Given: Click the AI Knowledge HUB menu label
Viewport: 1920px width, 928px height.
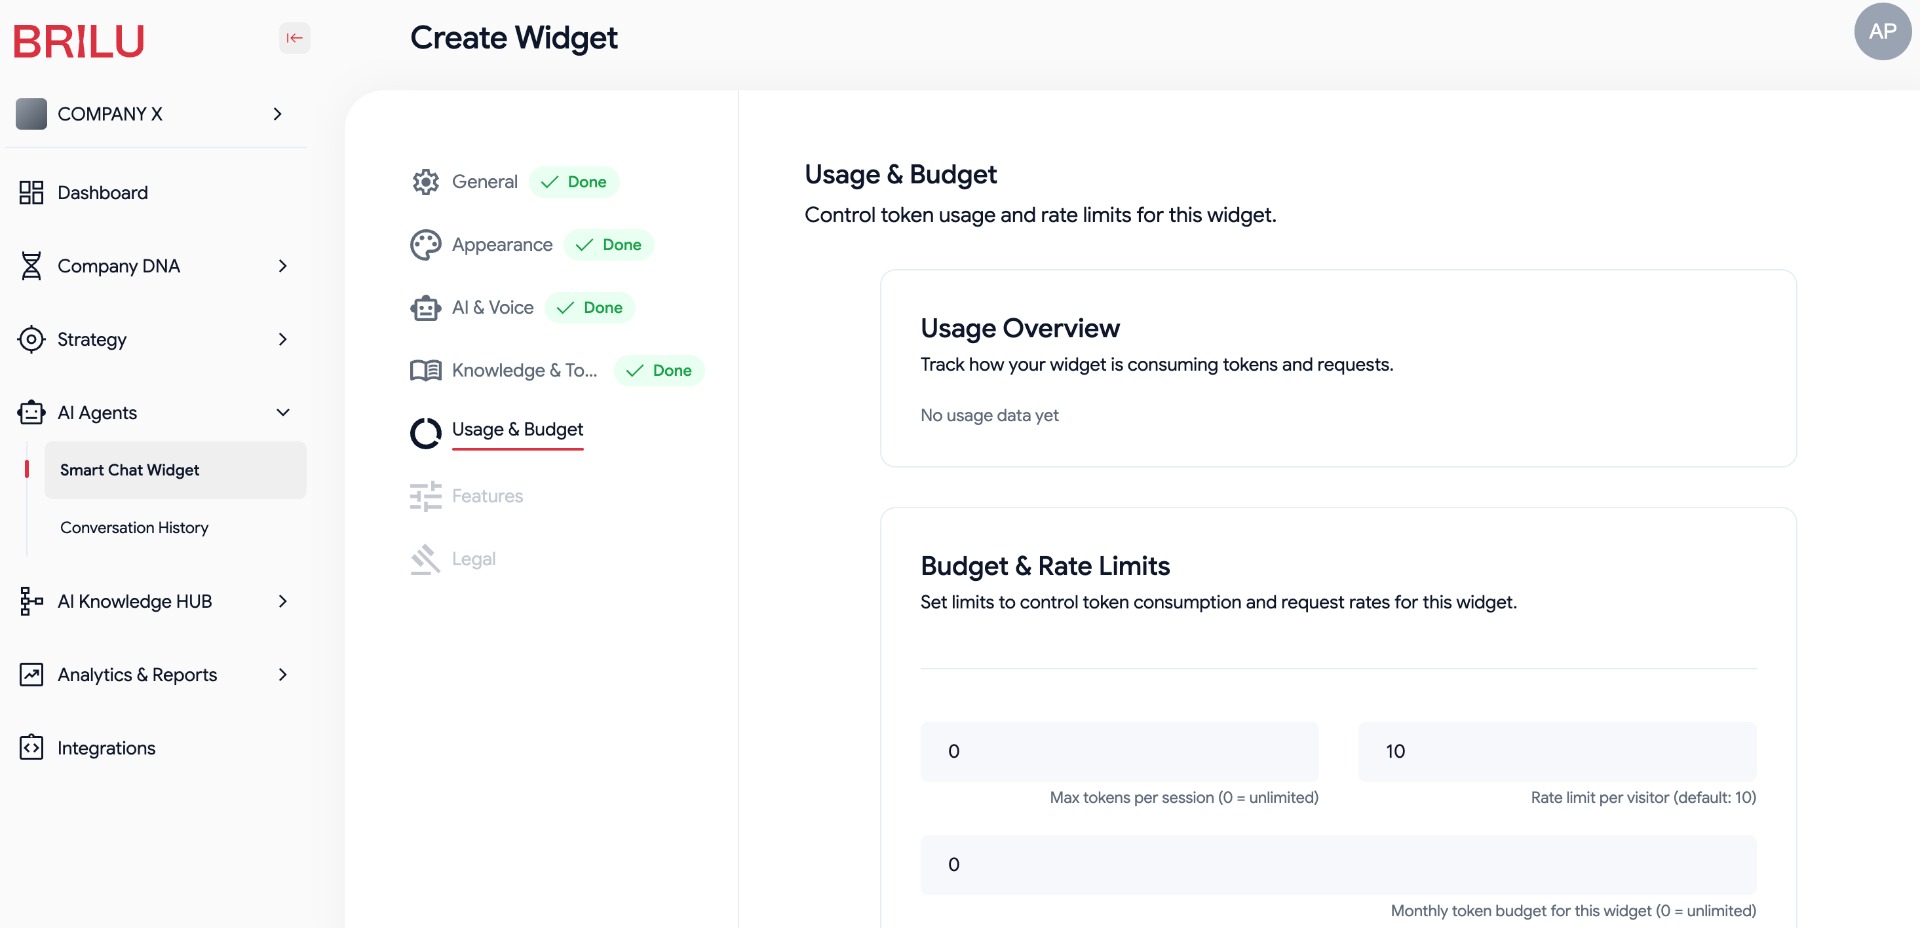Looking at the screenshot, I should point(135,601).
